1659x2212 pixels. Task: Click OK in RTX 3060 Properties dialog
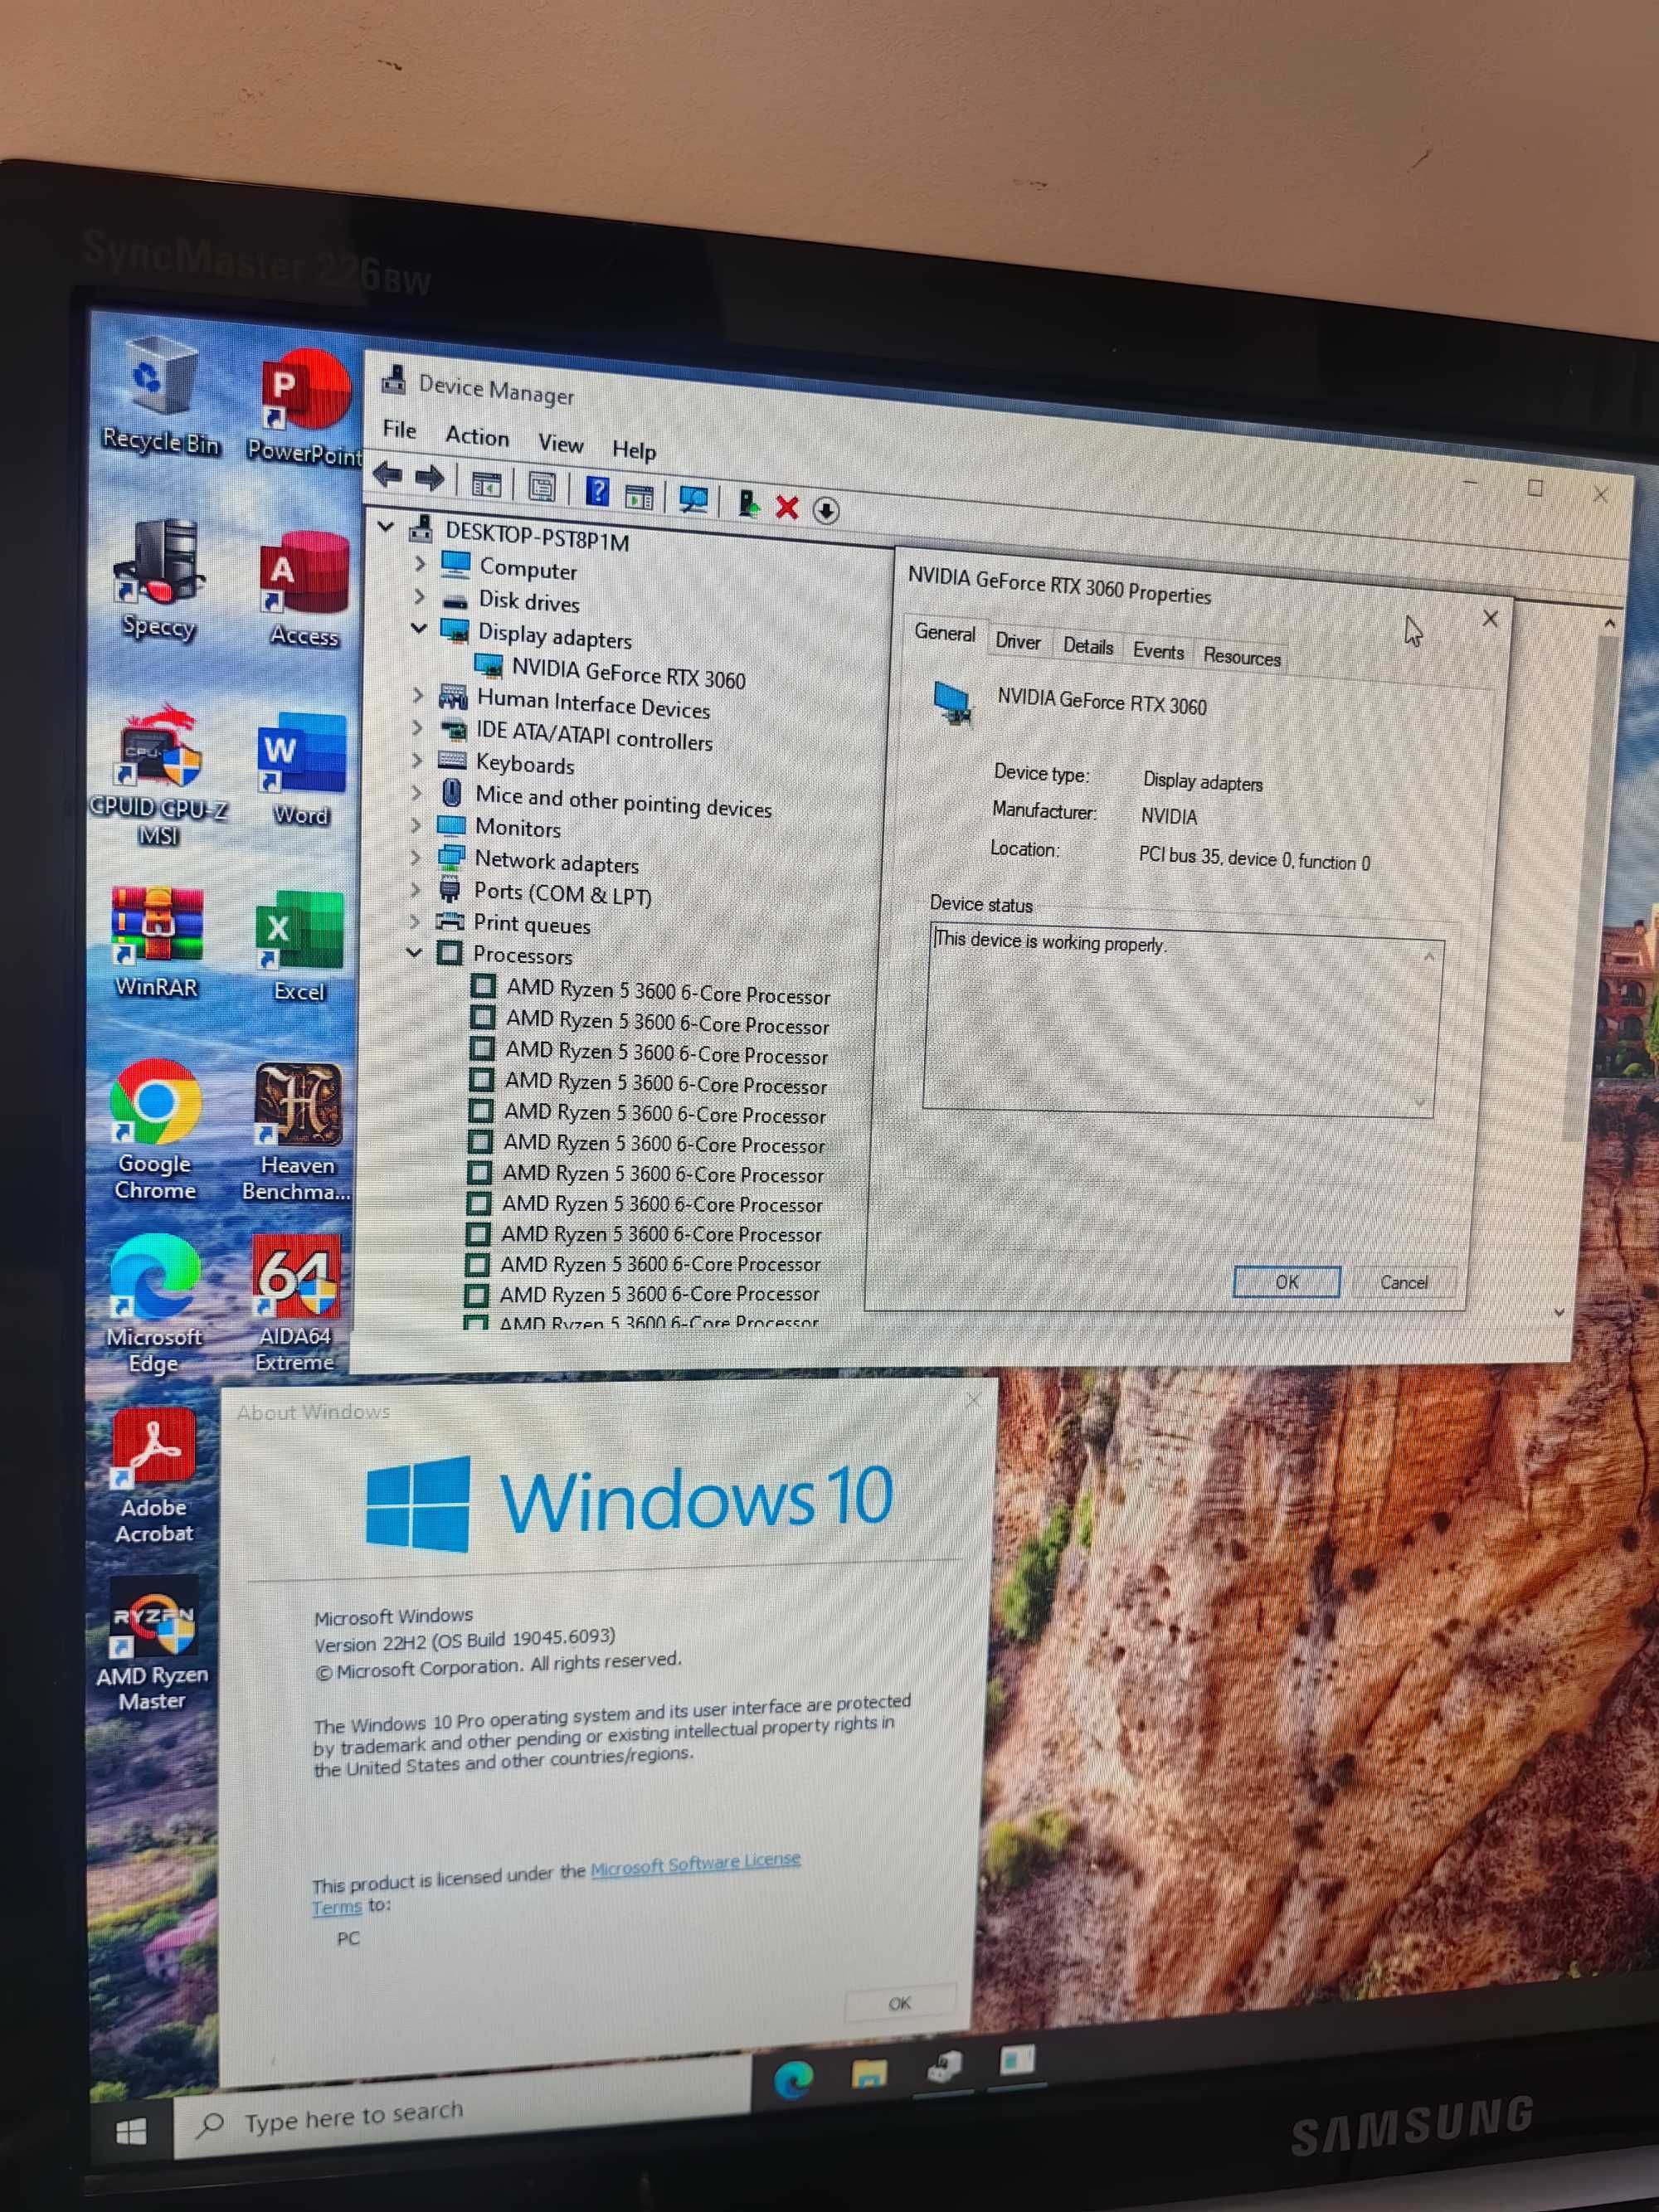pyautogui.click(x=1286, y=1281)
